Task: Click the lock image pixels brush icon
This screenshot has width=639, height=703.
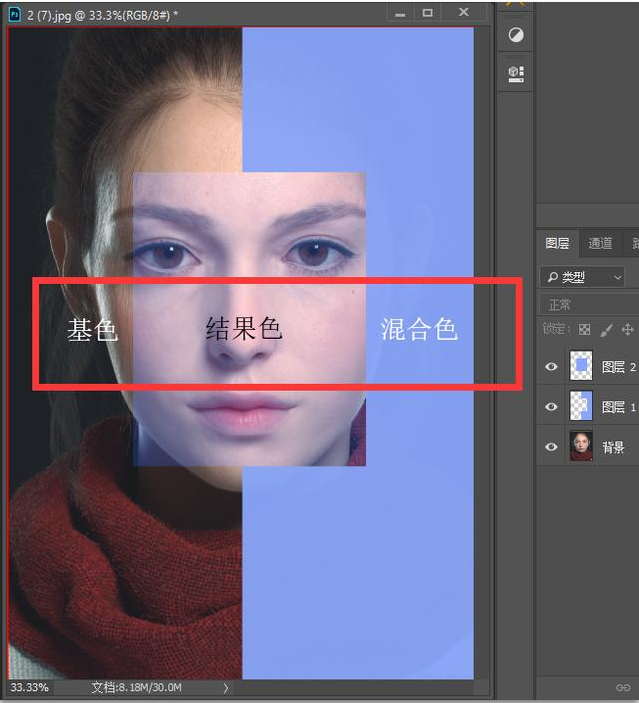Action: tap(606, 329)
